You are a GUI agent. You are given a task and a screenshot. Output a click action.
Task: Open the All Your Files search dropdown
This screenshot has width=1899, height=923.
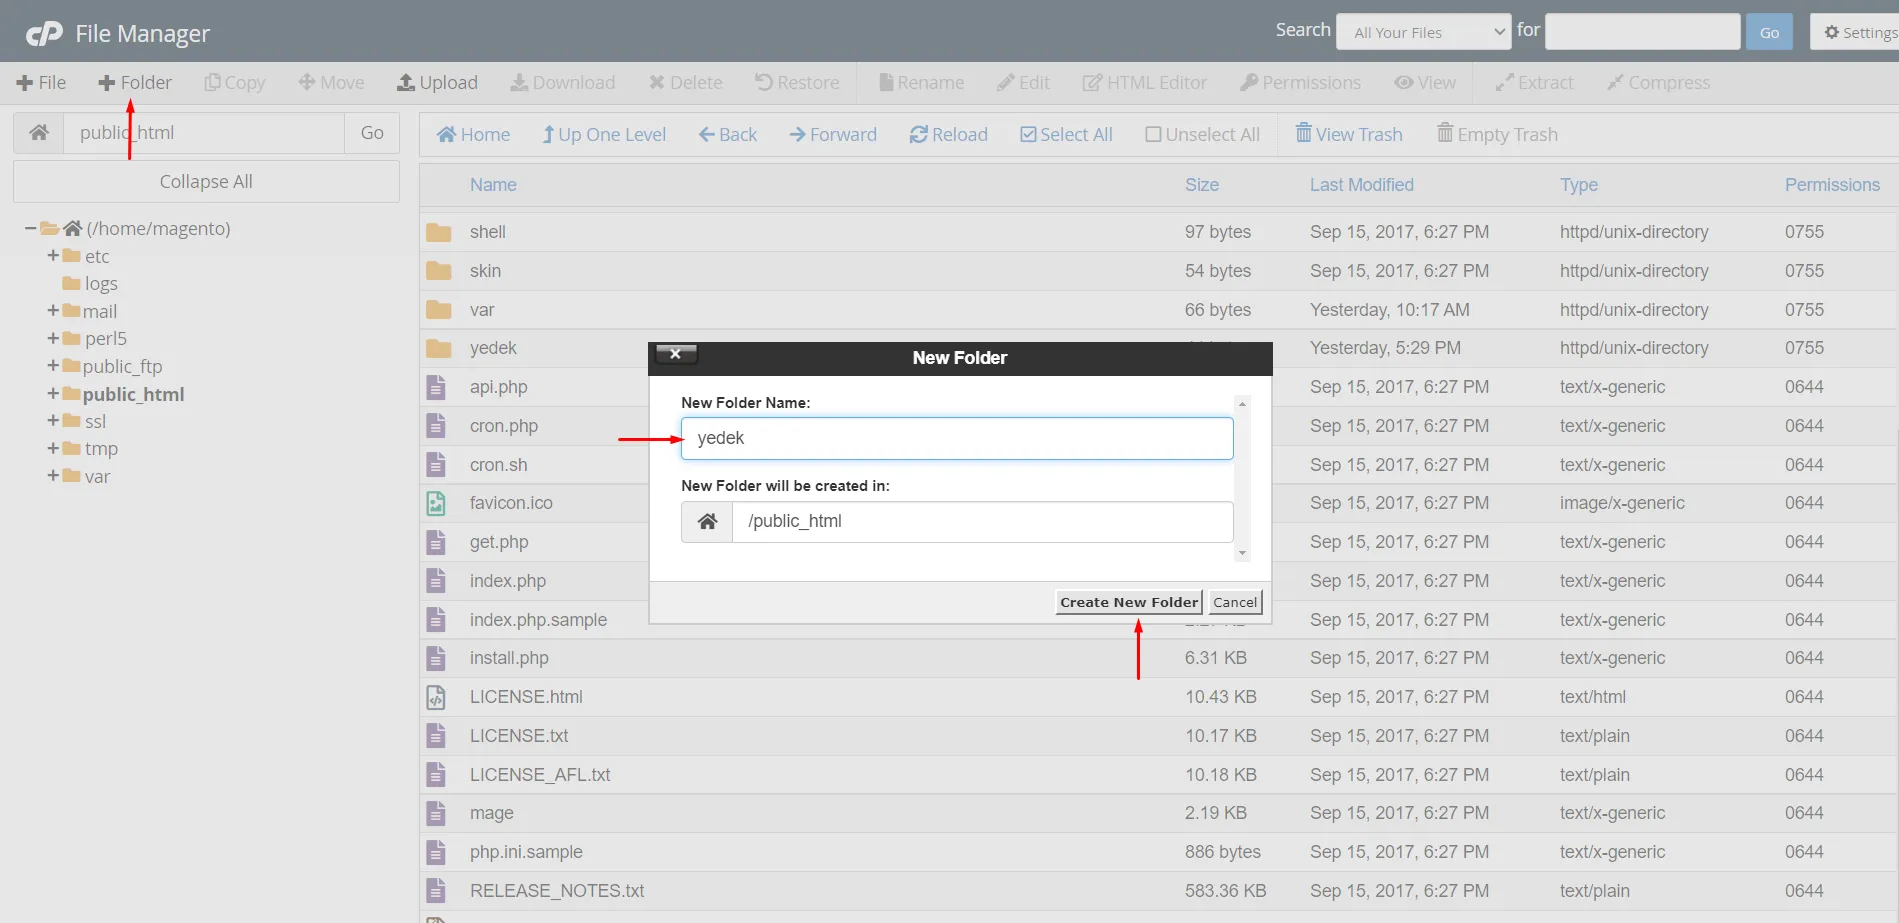coord(1423,32)
